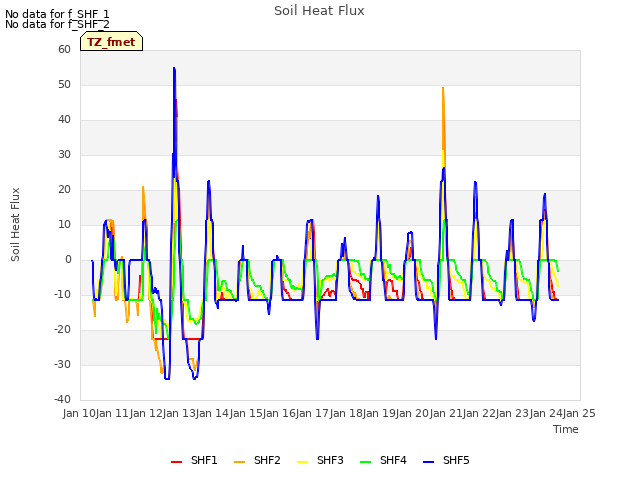Click the red SHF1 legend swatch
This screenshot has height=480, width=640.
(x=176, y=462)
